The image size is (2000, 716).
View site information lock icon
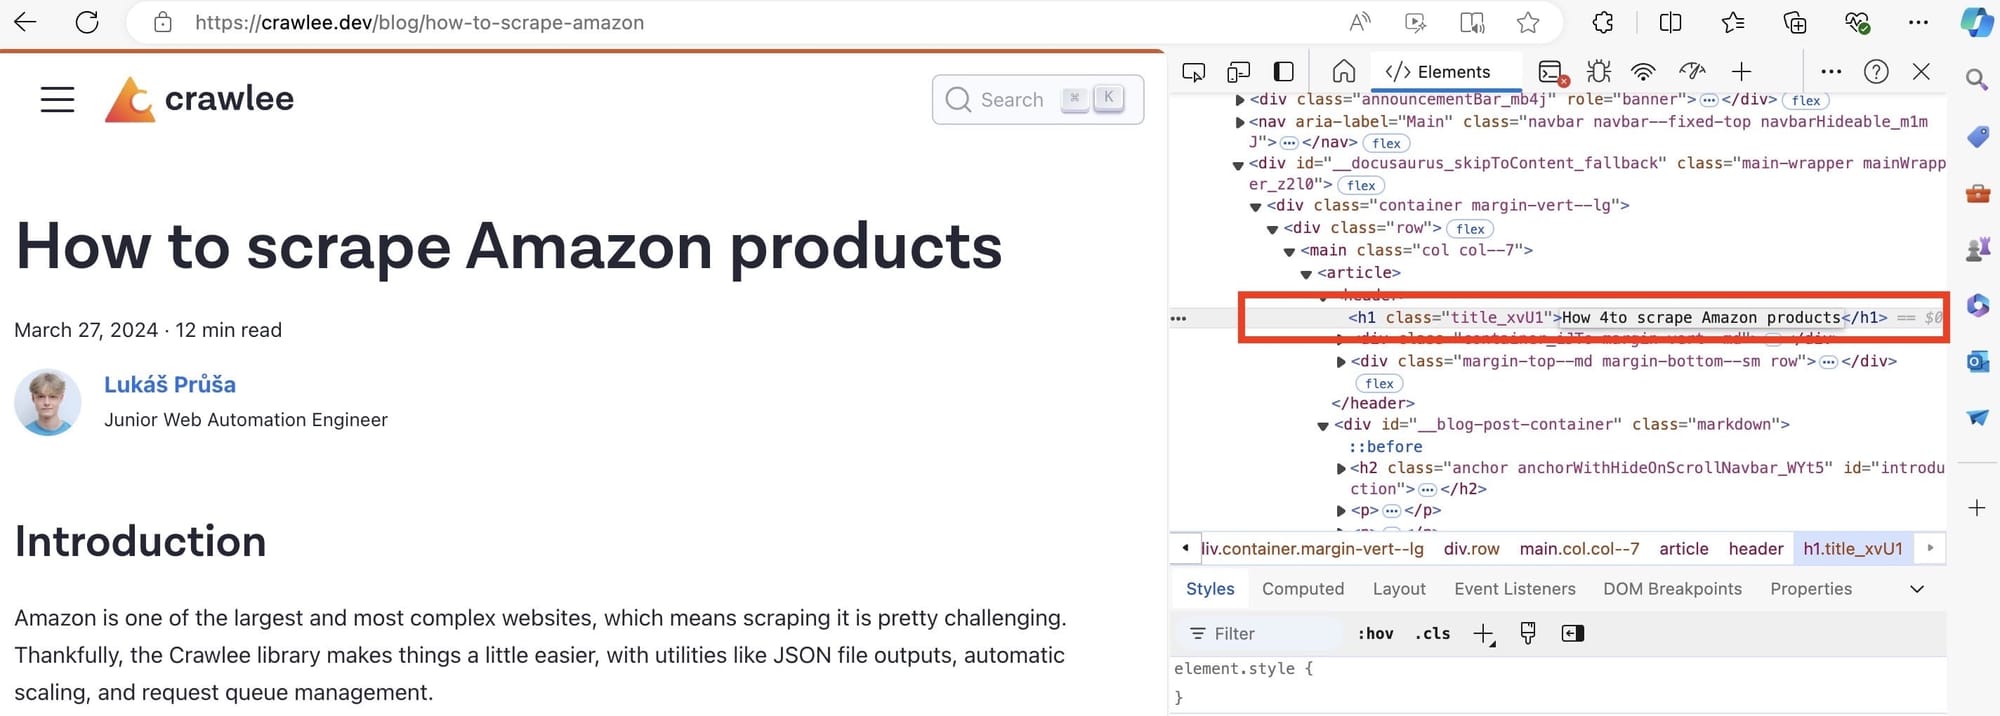pos(163,22)
